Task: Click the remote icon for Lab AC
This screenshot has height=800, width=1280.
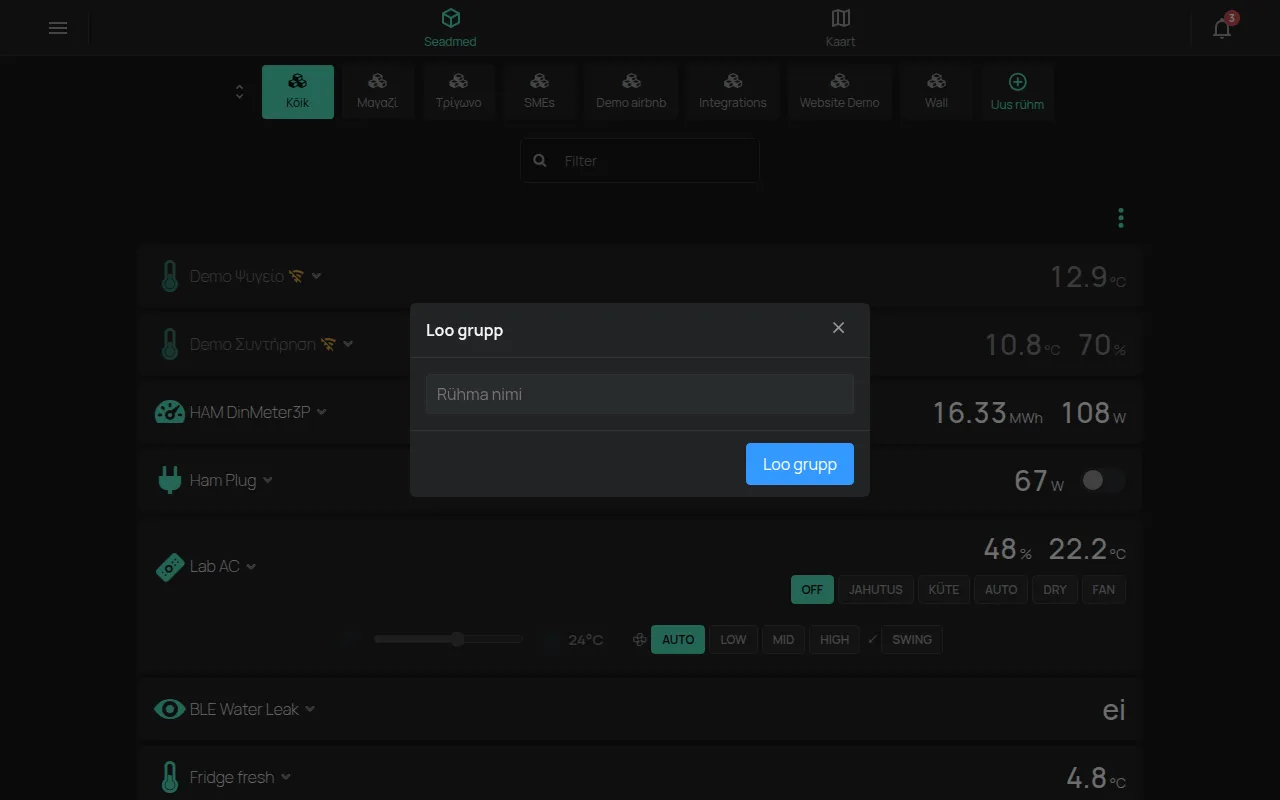Action: pyautogui.click(x=170, y=567)
